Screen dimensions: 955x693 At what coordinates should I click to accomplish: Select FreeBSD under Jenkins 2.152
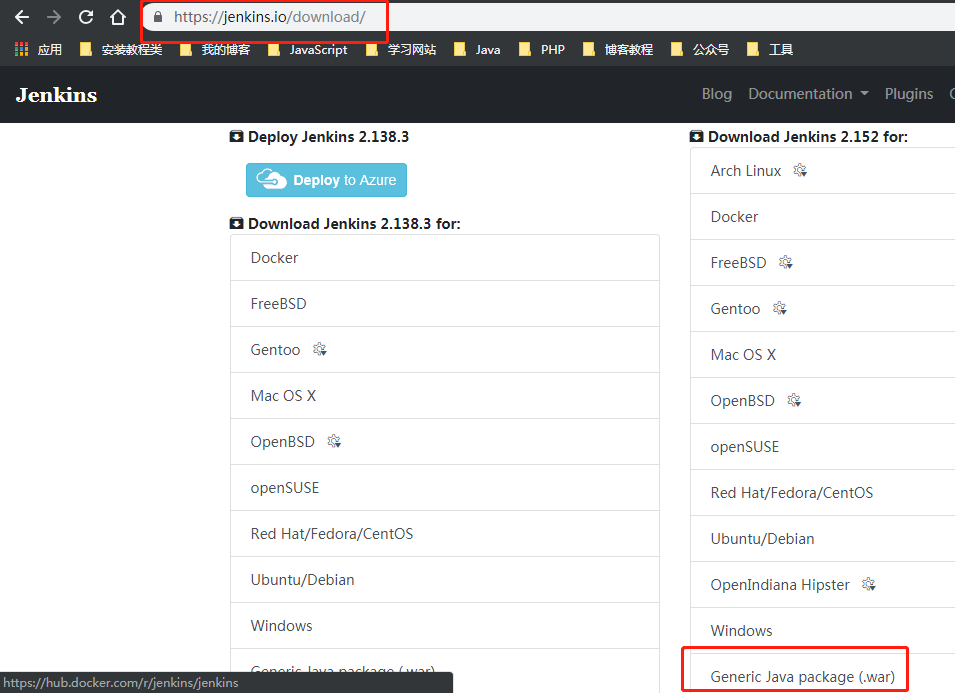point(823,262)
